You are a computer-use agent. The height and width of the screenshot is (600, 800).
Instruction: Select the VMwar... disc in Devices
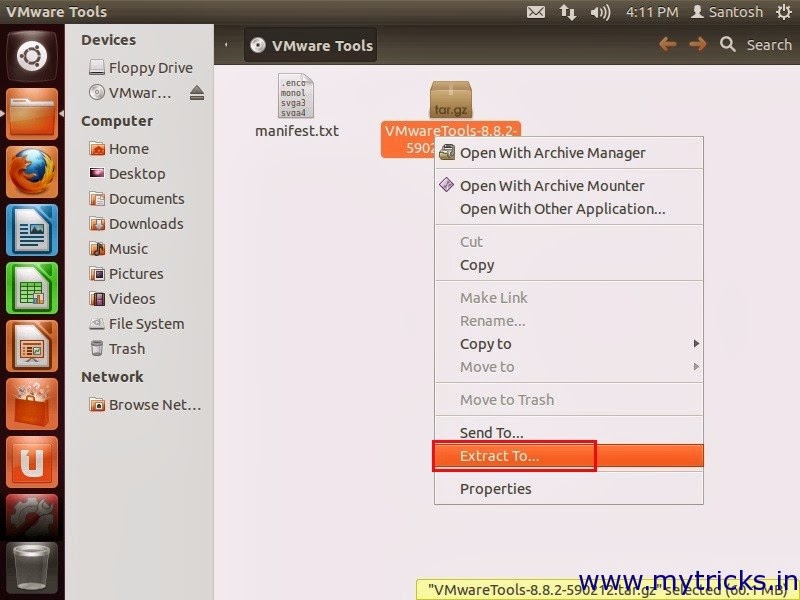tap(130, 93)
